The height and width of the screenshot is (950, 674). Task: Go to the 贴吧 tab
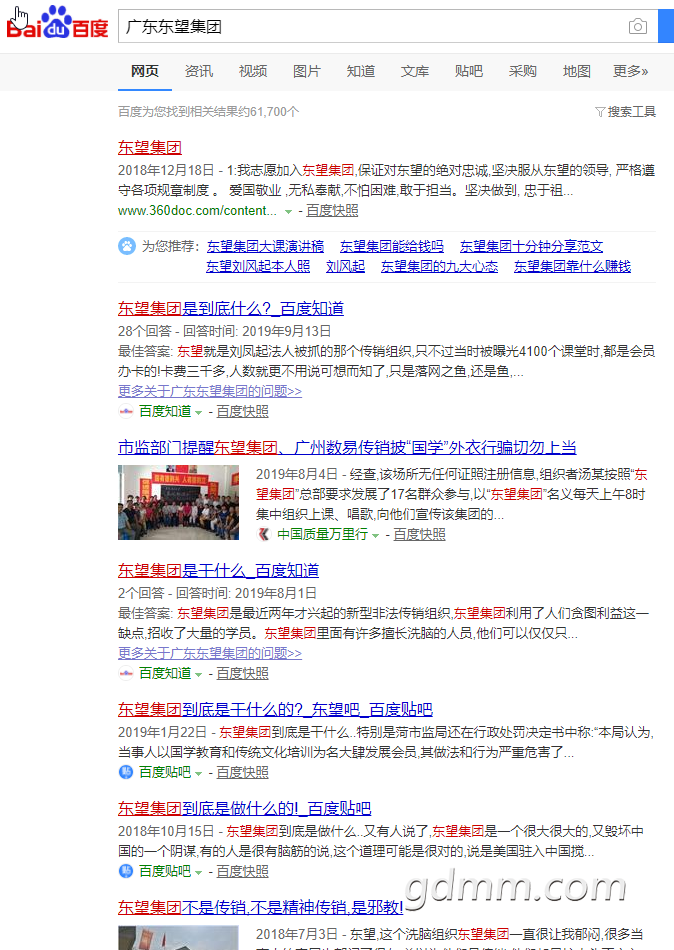point(469,71)
